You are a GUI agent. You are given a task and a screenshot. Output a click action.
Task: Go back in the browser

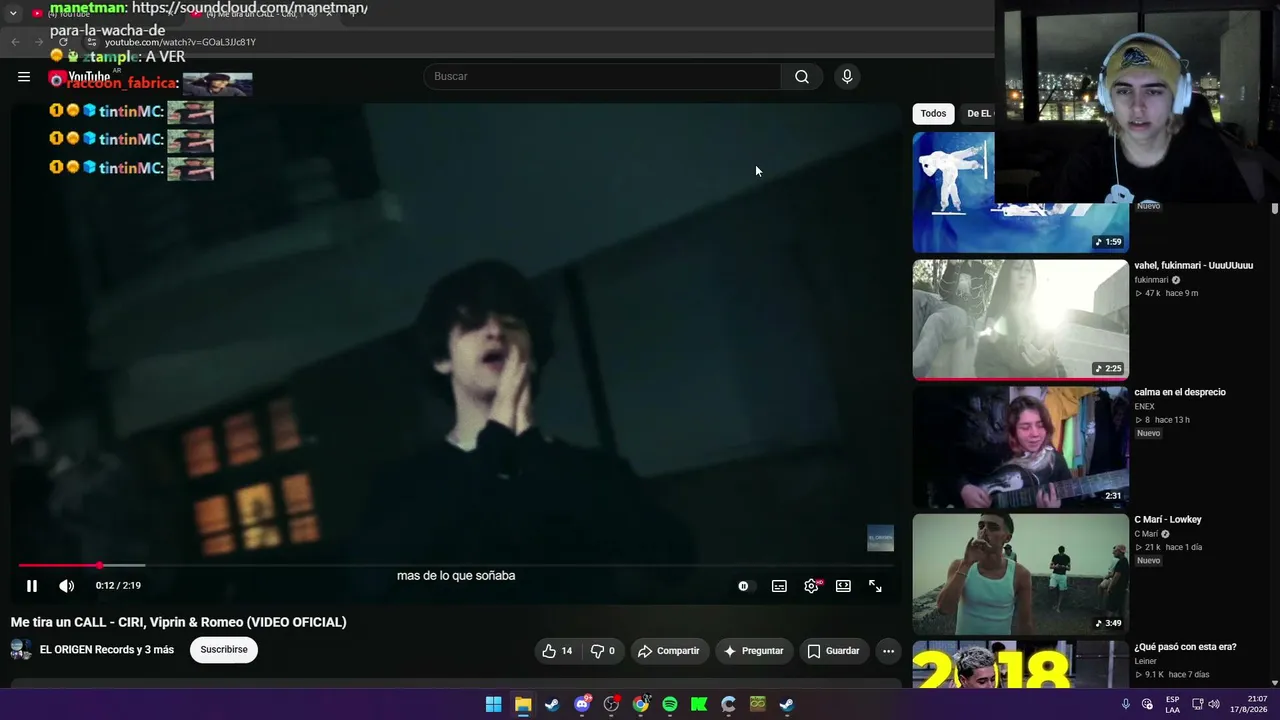[x=15, y=42]
